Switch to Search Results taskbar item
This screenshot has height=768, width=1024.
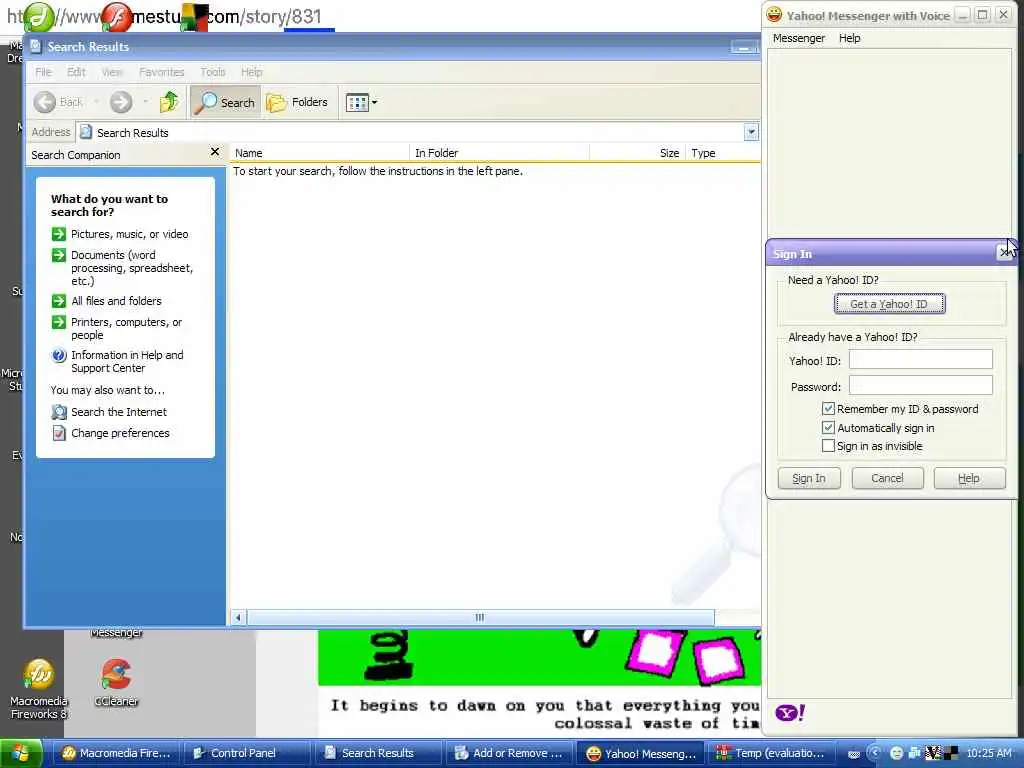click(x=377, y=754)
